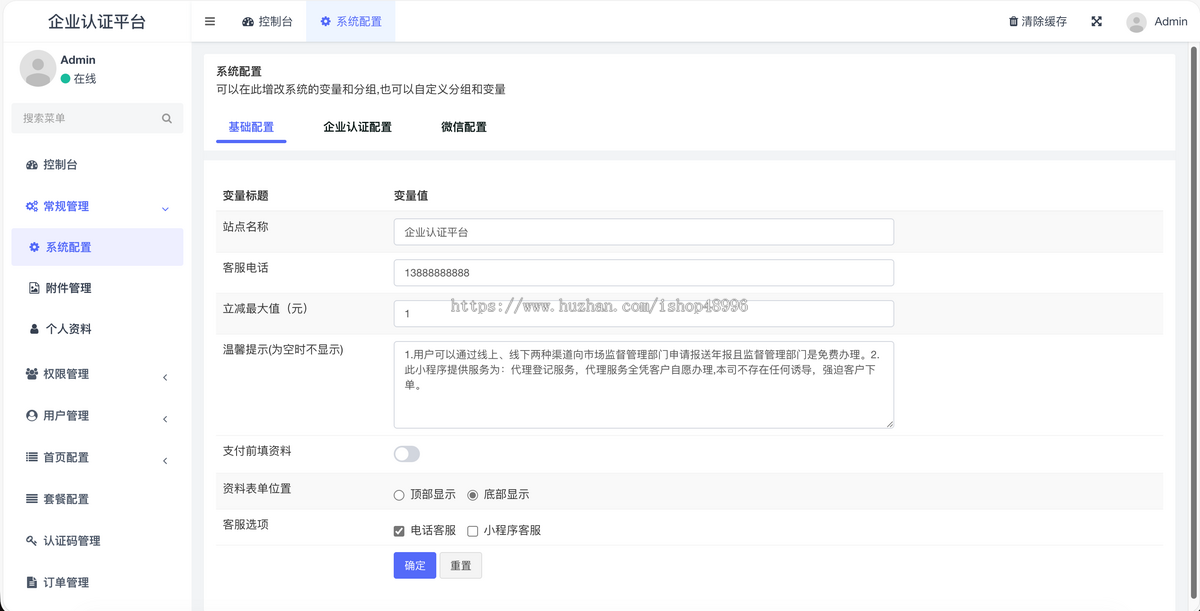
Task: Switch to the 基础配置 tab
Action: click(251, 127)
